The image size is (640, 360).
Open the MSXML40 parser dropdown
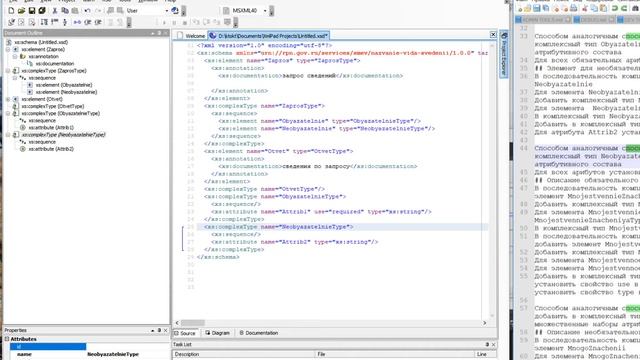(x=265, y=11)
